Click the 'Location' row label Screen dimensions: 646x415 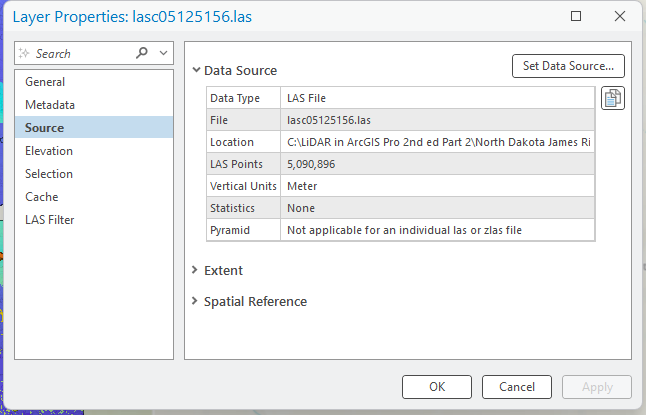coord(243,142)
